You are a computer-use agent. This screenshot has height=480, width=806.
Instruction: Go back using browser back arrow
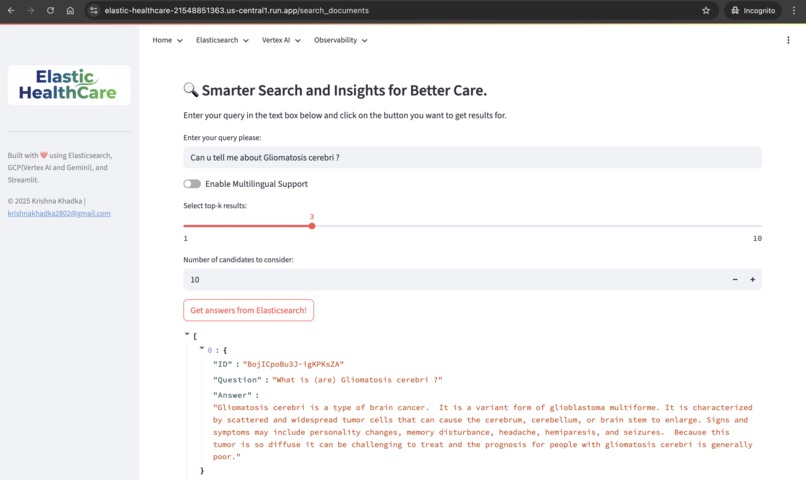[11, 10]
